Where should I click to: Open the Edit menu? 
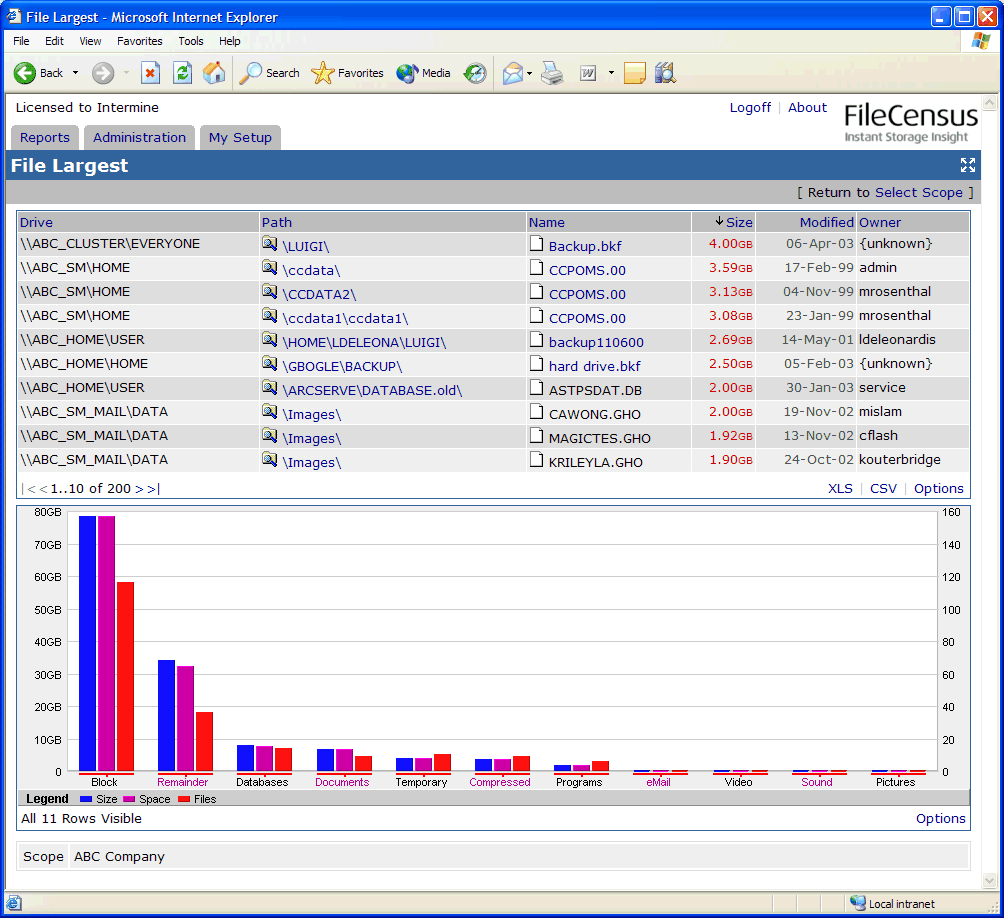point(54,41)
